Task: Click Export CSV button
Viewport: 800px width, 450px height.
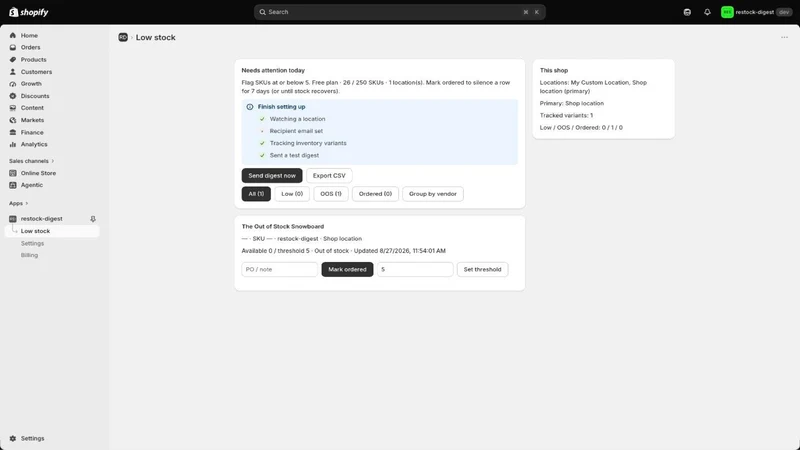Action: coord(329,176)
